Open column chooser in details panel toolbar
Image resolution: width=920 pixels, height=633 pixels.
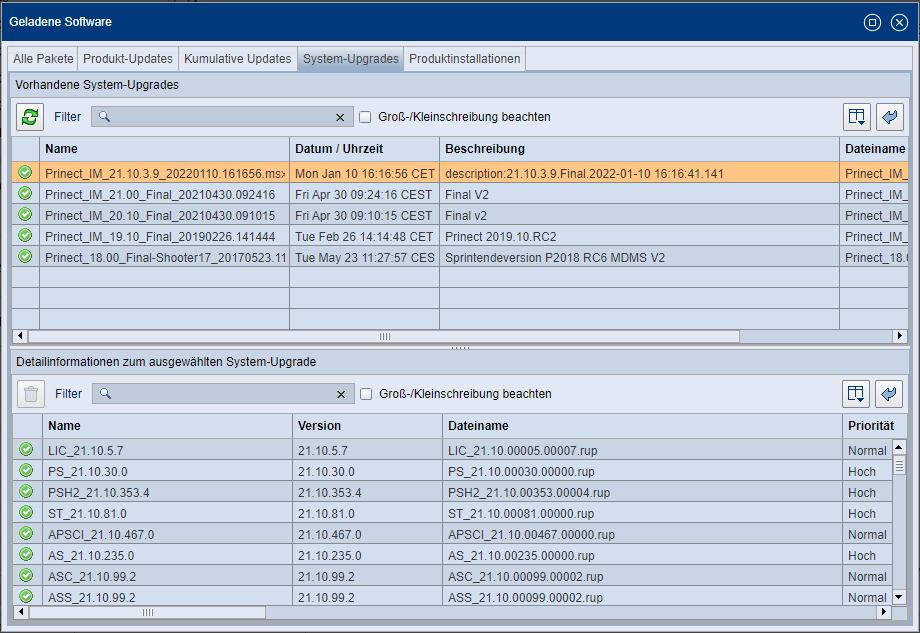(855, 394)
